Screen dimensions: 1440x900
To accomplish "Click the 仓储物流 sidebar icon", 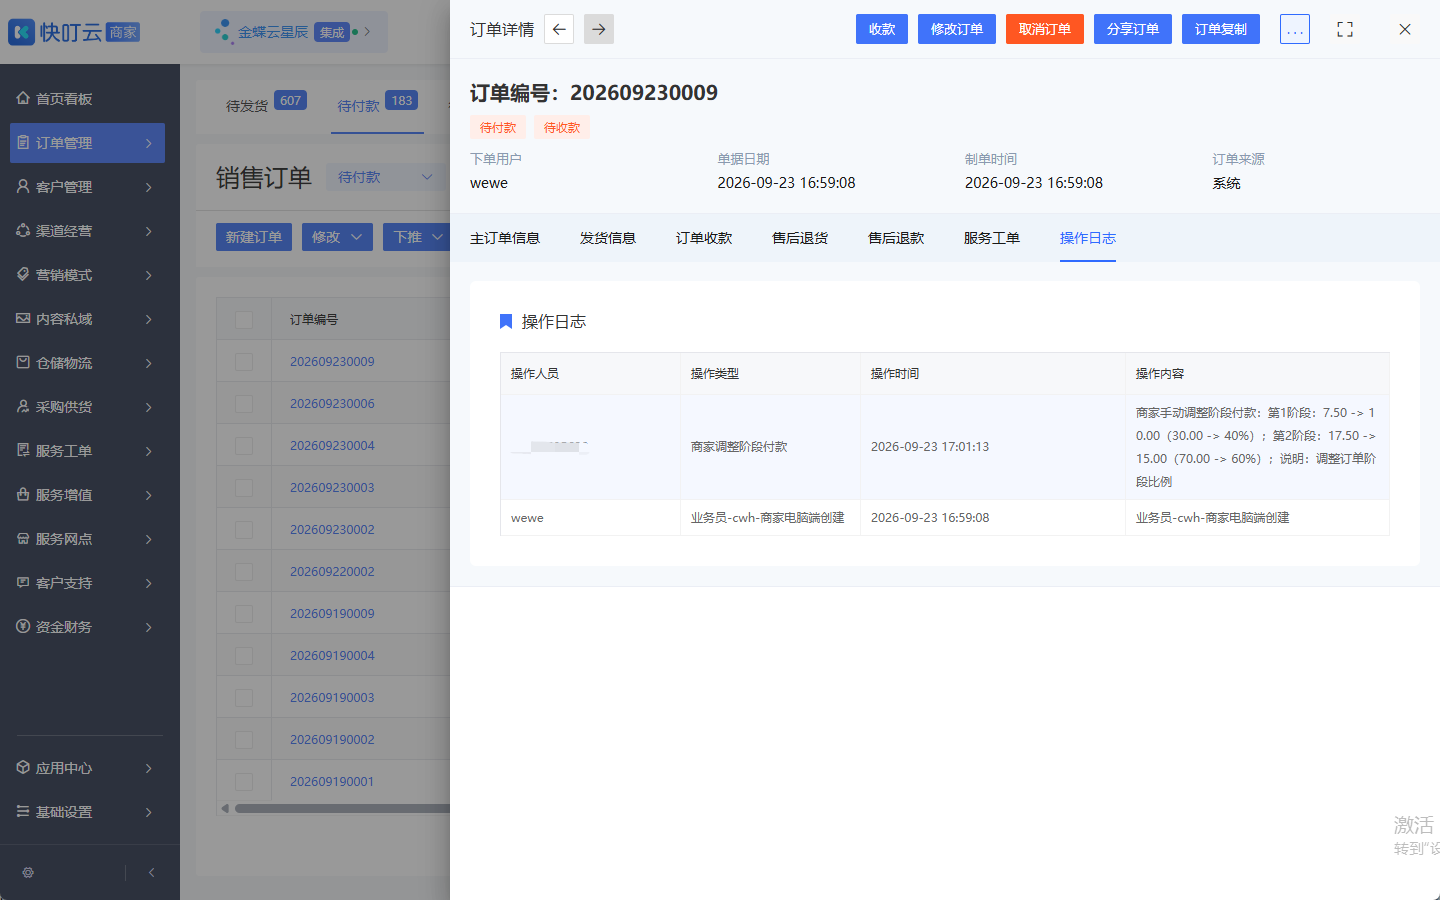I will click(23, 362).
